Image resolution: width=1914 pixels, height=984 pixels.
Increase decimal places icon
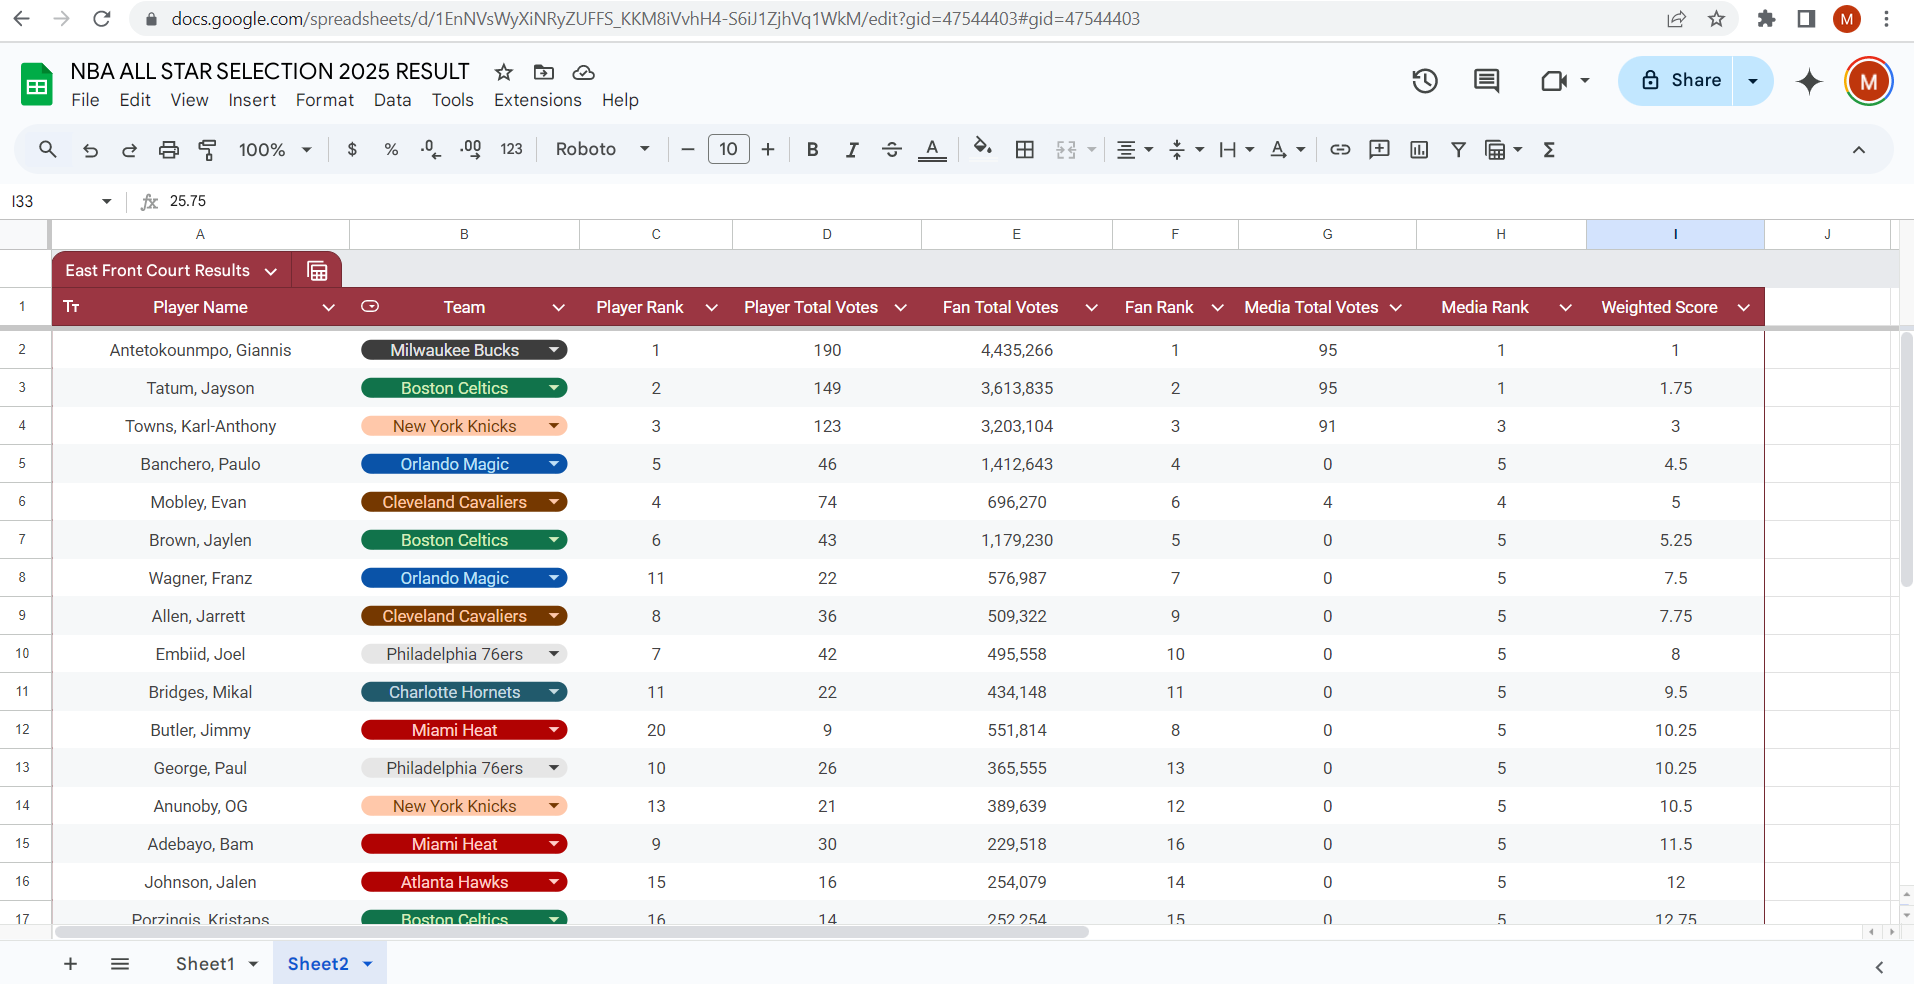471,150
